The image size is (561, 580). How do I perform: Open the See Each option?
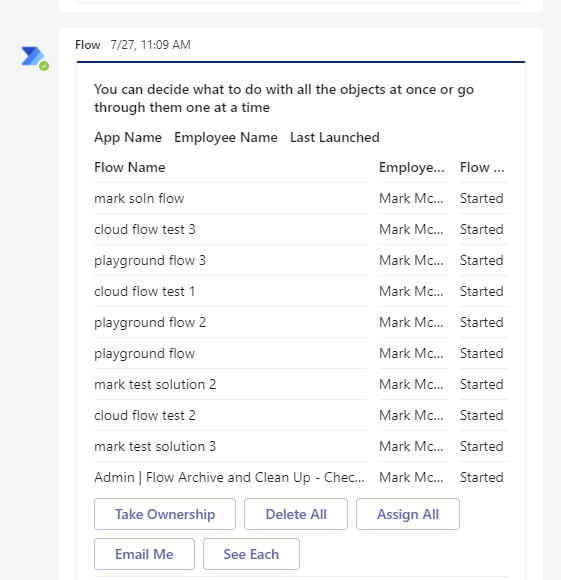251,554
